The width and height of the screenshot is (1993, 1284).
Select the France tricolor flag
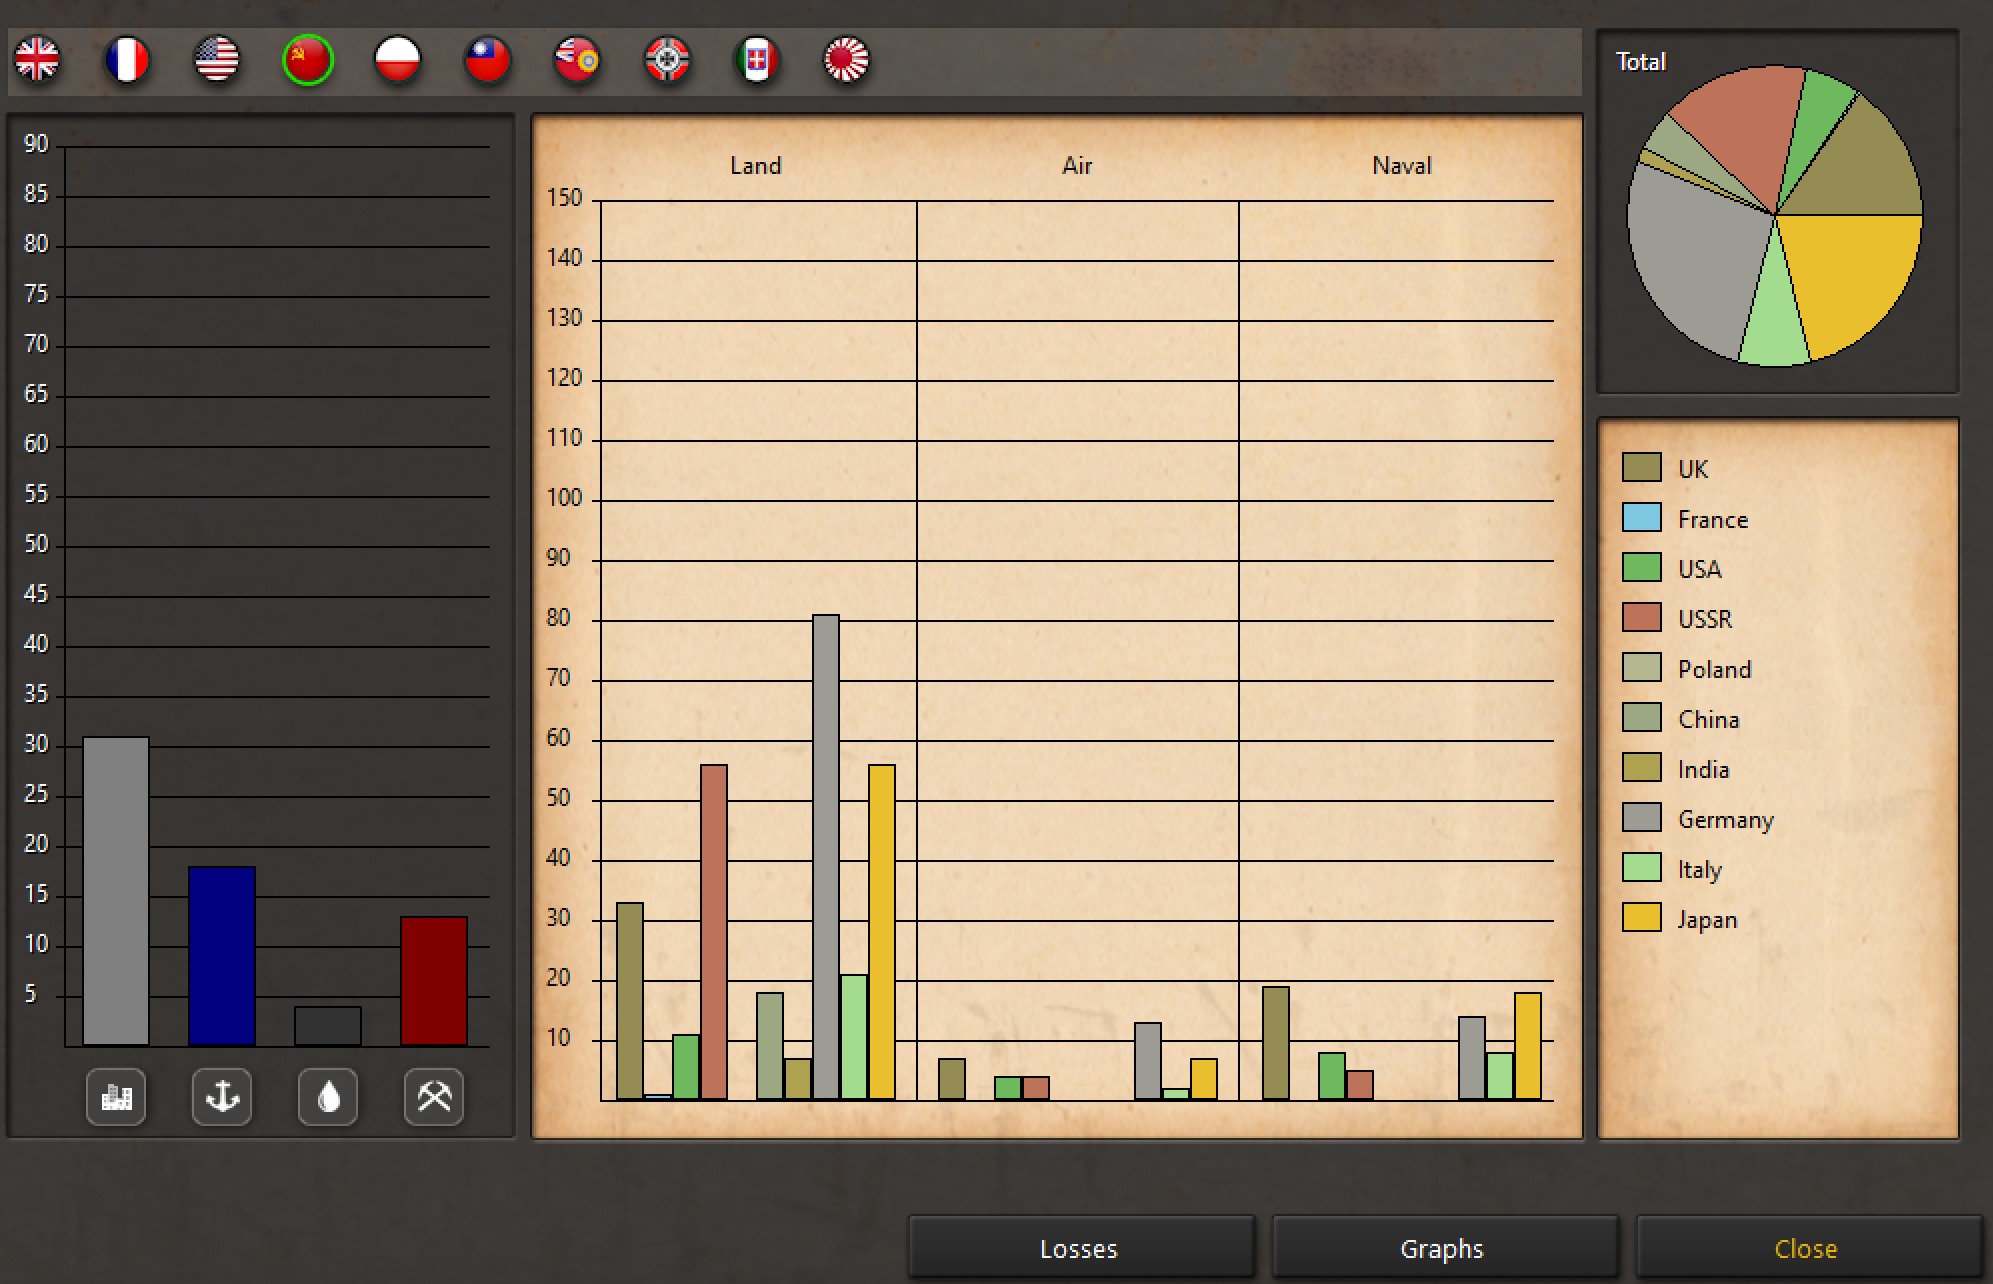(x=127, y=60)
